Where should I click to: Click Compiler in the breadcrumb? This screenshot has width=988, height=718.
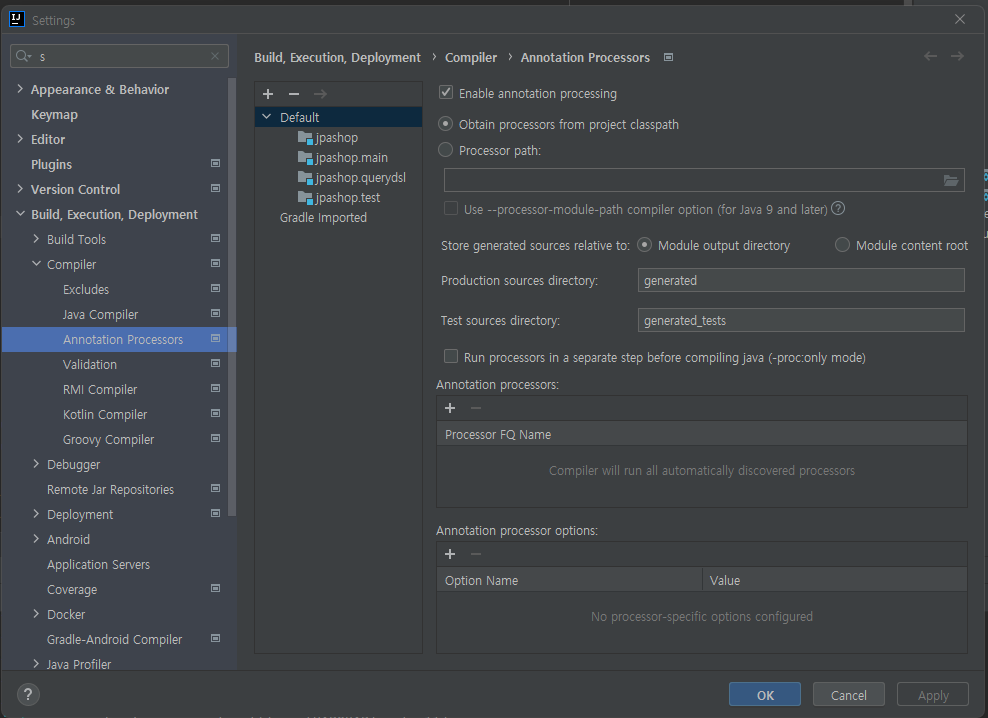click(471, 57)
